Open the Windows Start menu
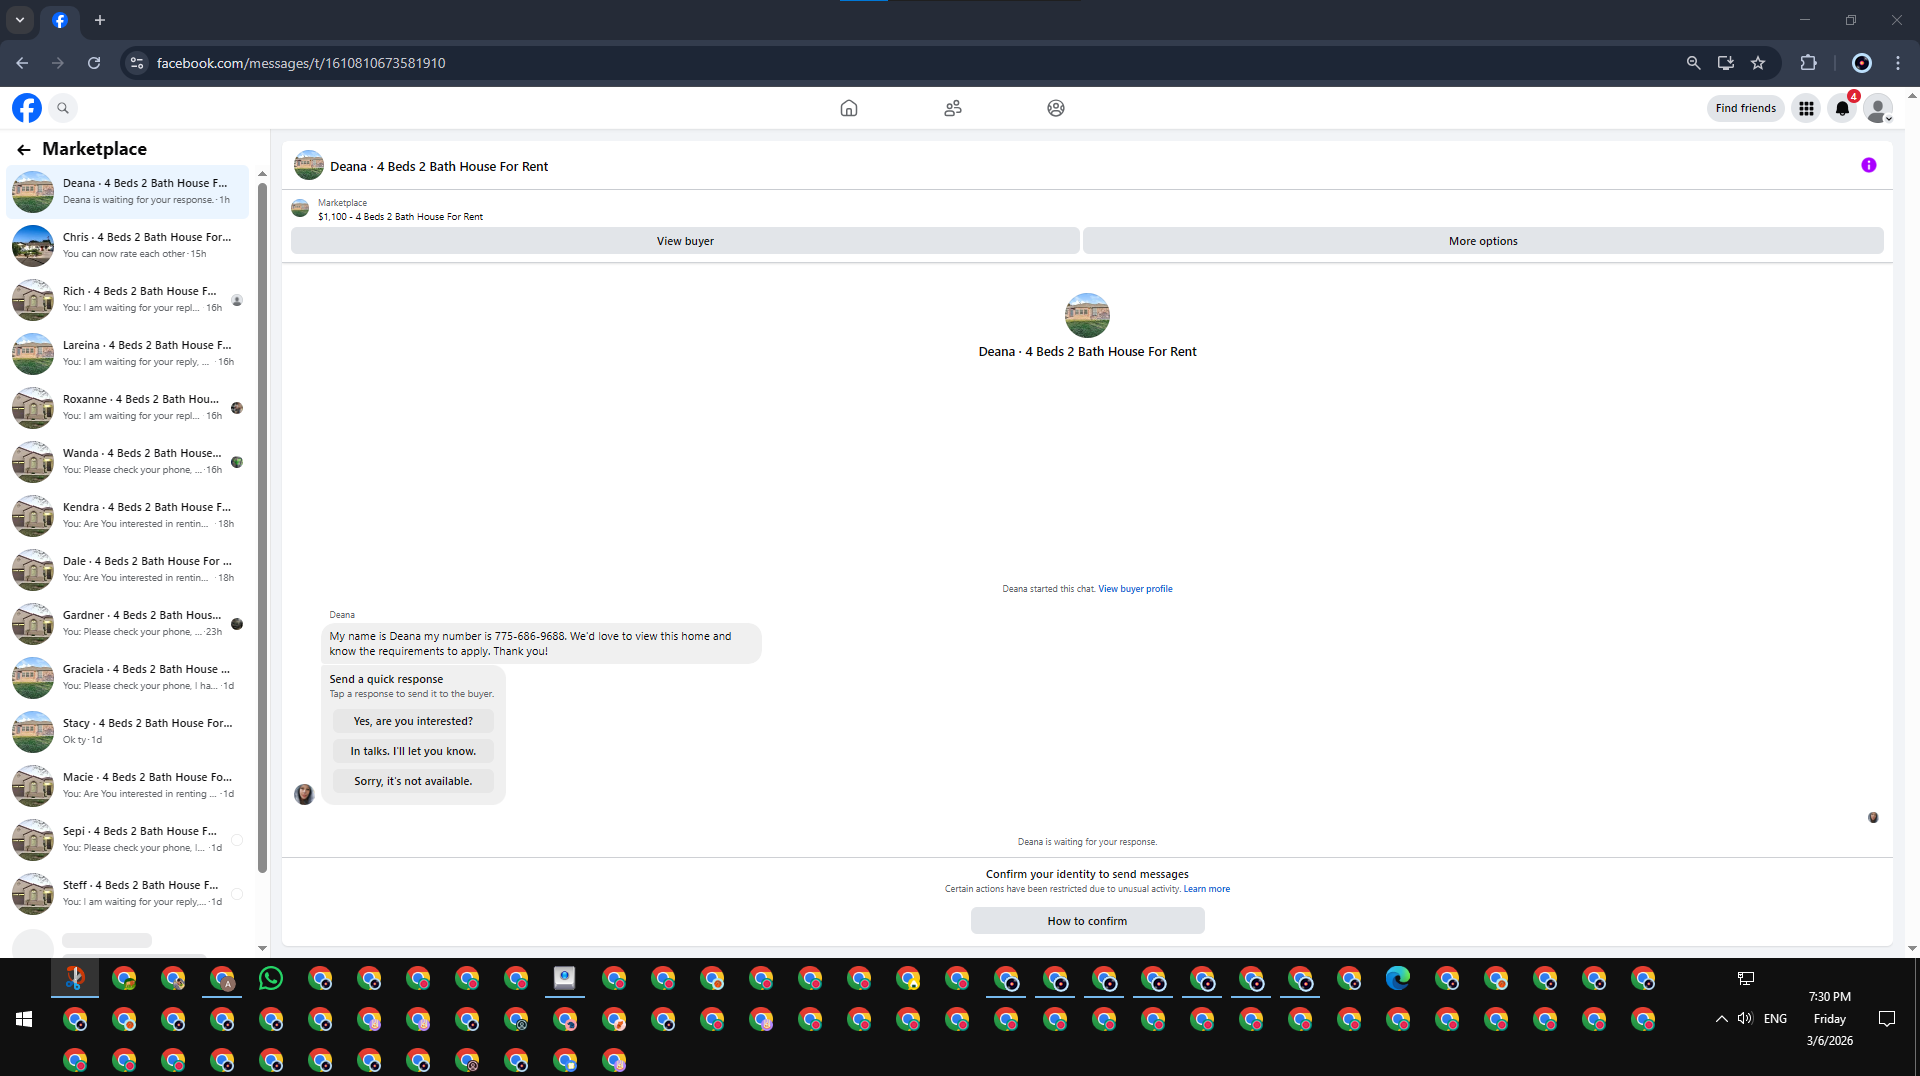The height and width of the screenshot is (1076, 1920). [x=24, y=1019]
